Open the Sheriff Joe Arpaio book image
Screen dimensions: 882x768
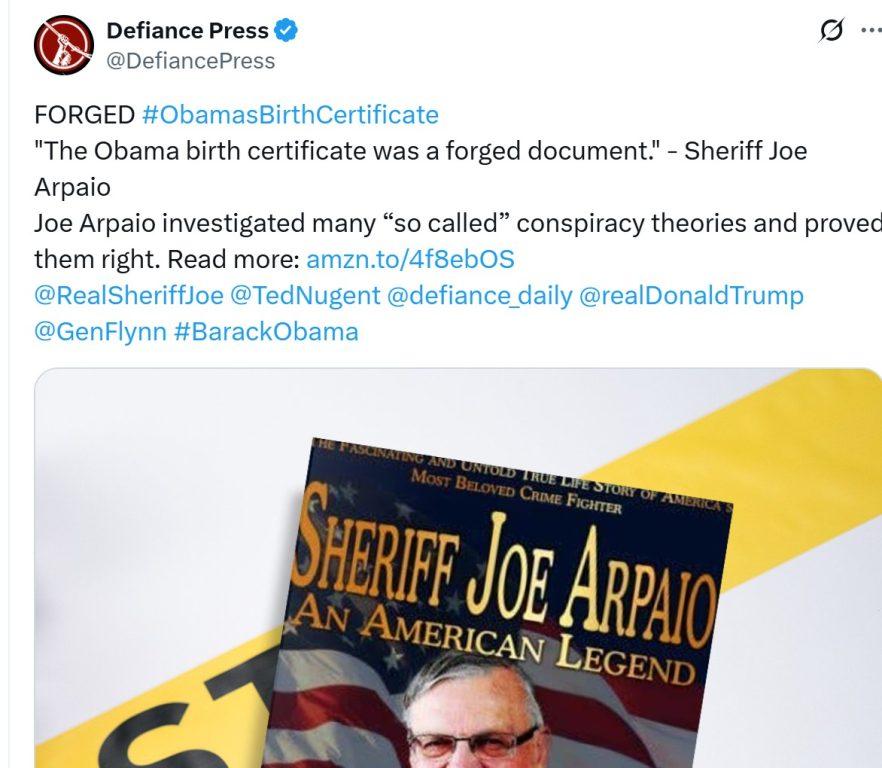pos(458,568)
